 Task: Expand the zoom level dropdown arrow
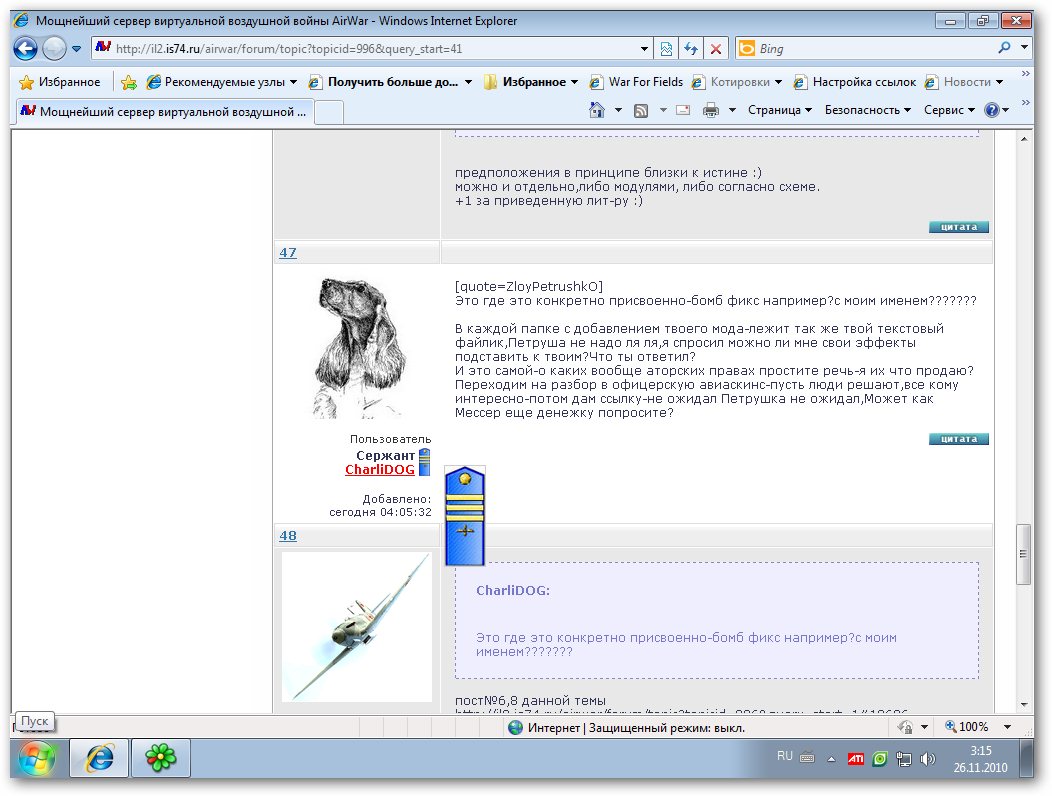[x=1007, y=727]
